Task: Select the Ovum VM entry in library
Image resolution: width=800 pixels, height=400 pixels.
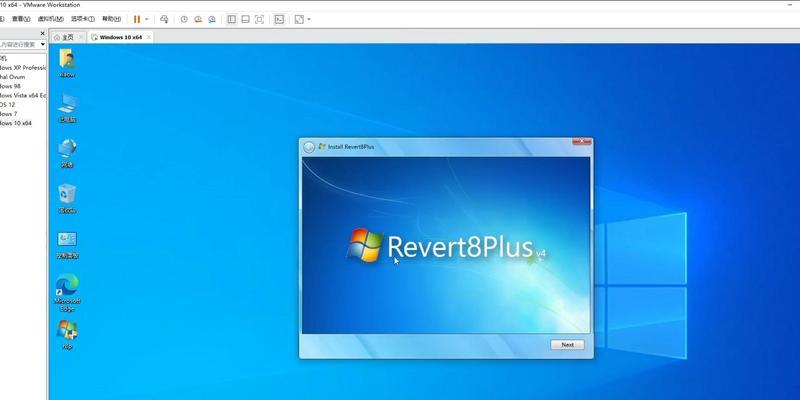Action: 12,77
